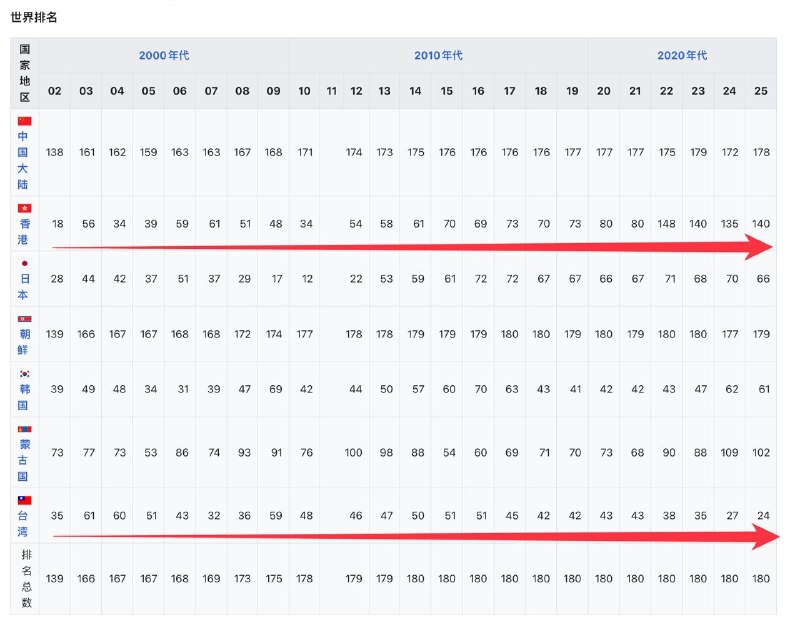800x627 pixels.
Task: Click the Taiwan flag icon
Action: click(24, 500)
